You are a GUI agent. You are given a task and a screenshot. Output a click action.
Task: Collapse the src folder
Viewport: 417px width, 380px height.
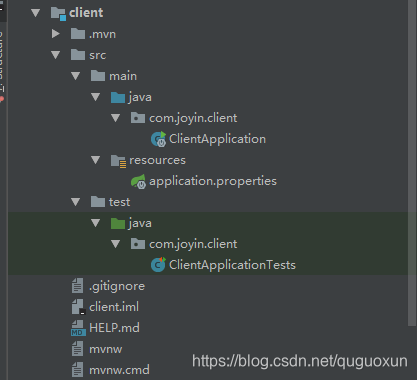[55, 55]
